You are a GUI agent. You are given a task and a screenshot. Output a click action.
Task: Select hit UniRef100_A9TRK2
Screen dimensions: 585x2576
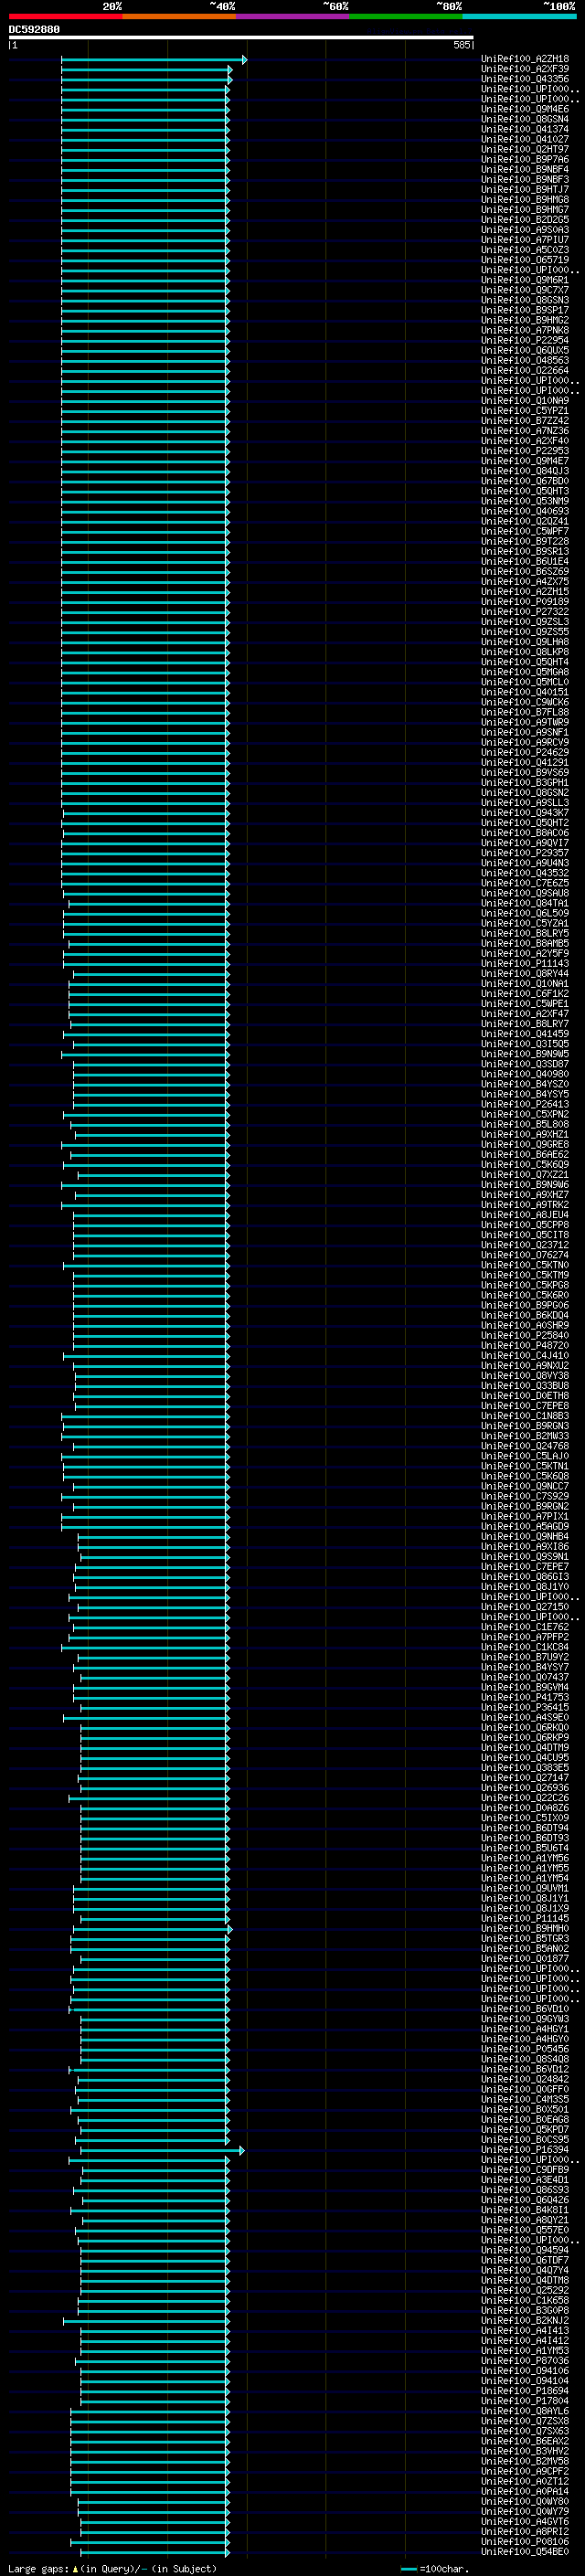click(525, 1205)
